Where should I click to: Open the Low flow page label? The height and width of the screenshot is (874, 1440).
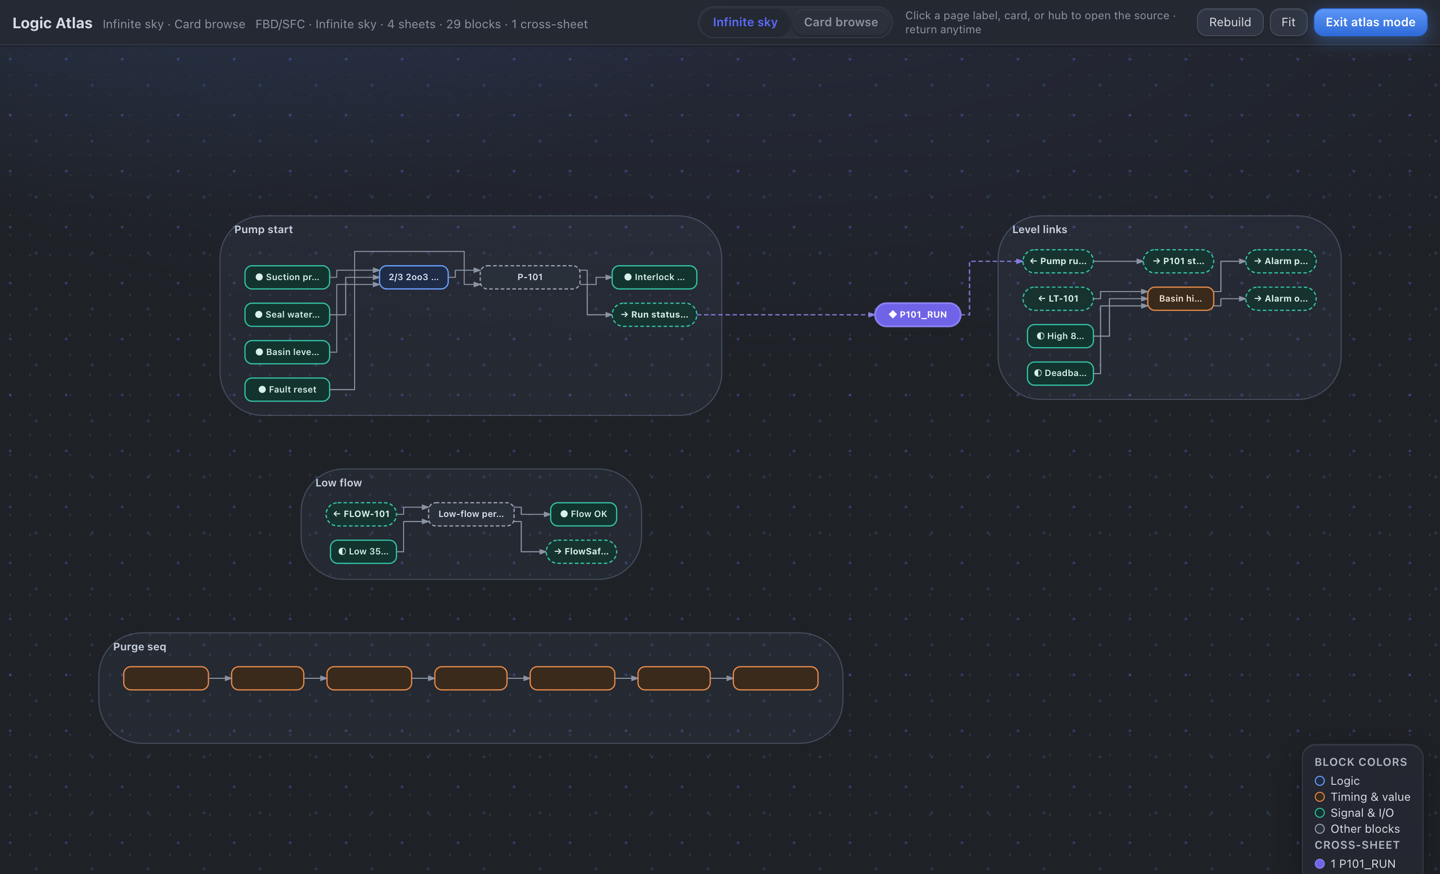pos(339,482)
